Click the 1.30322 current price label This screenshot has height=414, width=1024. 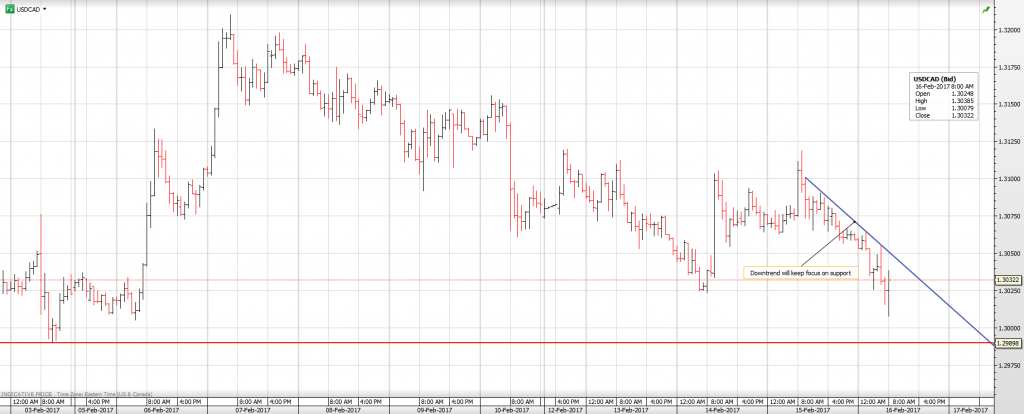tap(1007, 281)
